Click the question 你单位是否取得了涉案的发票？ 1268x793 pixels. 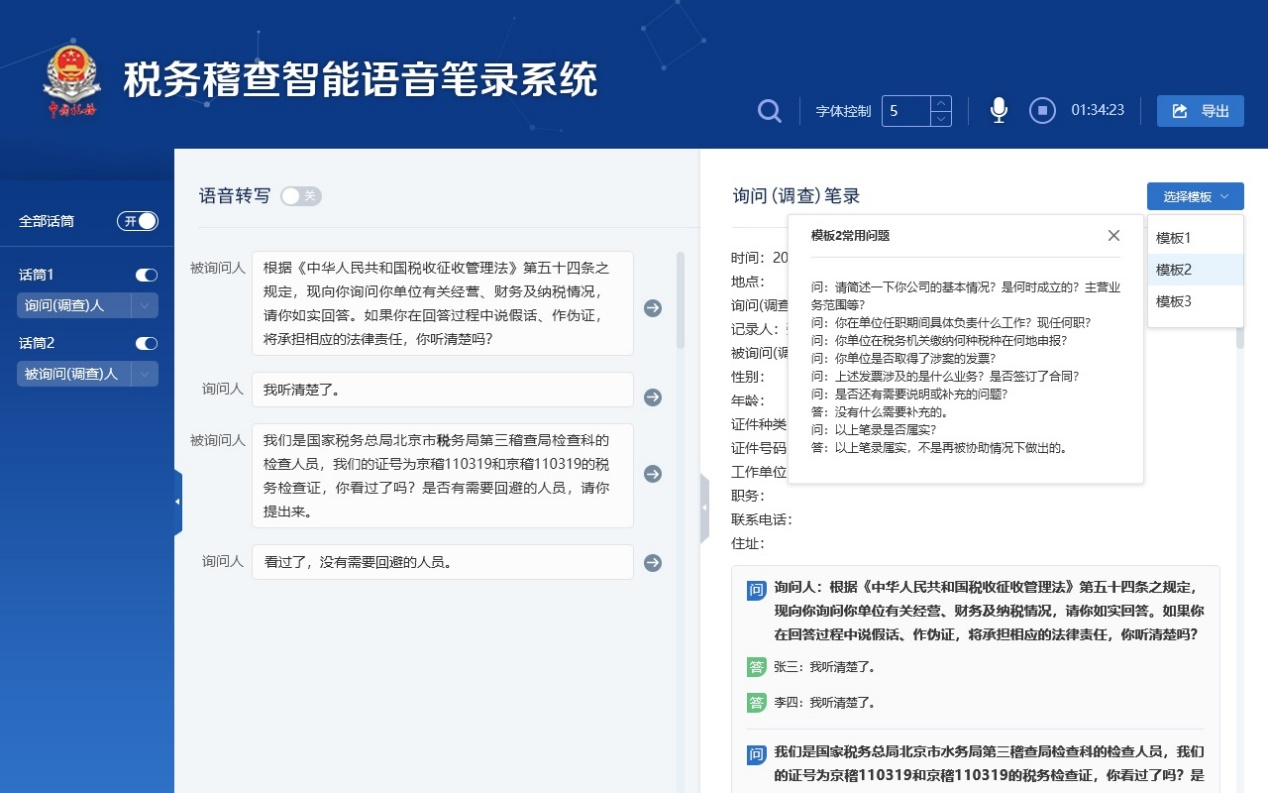click(902, 358)
